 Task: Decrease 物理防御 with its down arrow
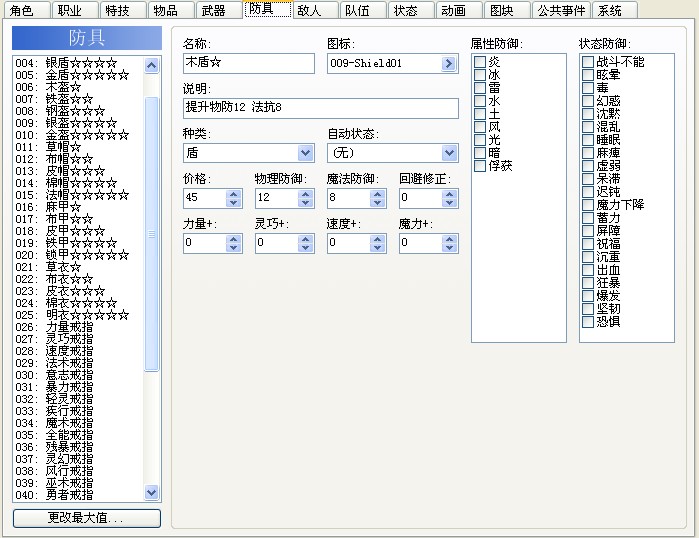click(x=305, y=203)
